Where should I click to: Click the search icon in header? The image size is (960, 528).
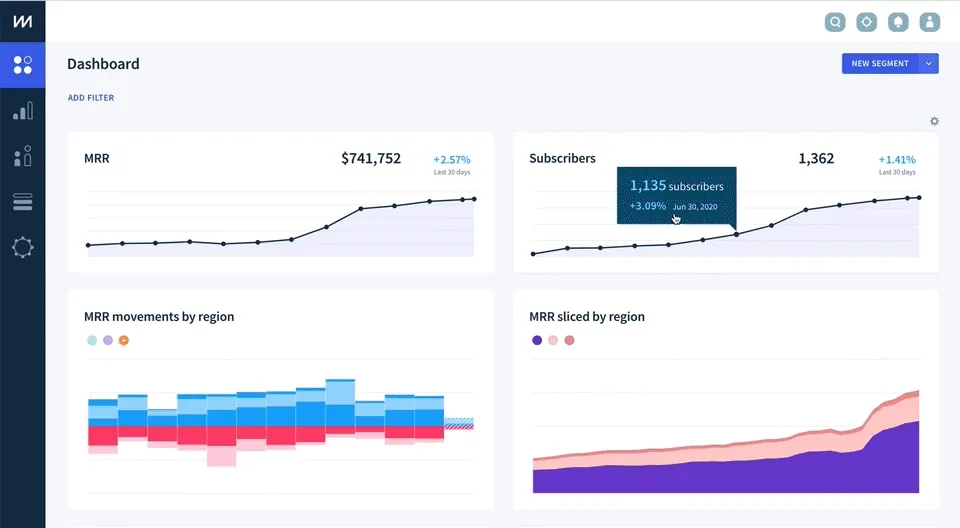pyautogui.click(x=835, y=22)
